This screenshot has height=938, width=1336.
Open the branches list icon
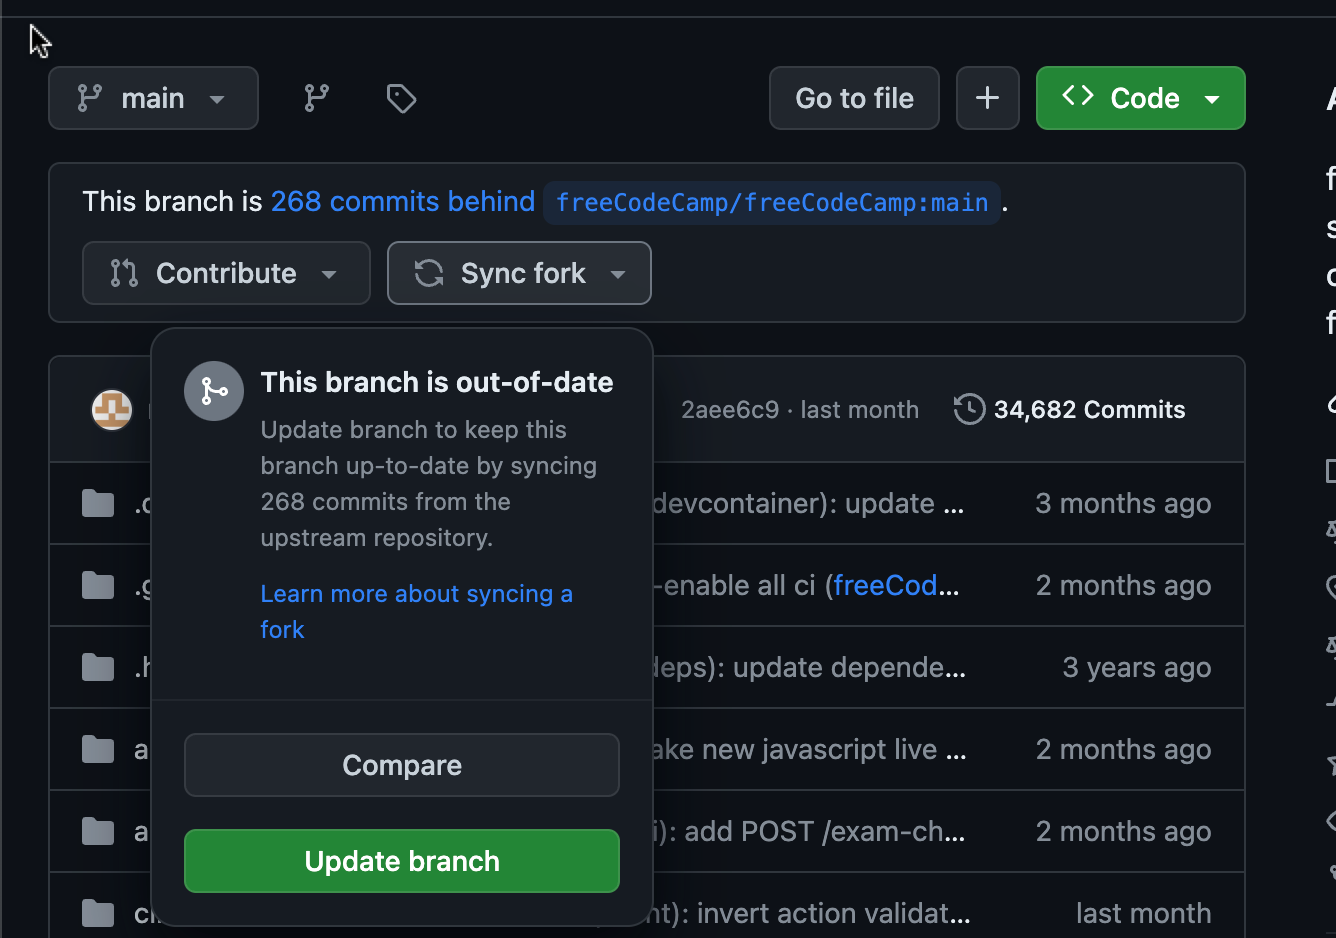(x=316, y=98)
